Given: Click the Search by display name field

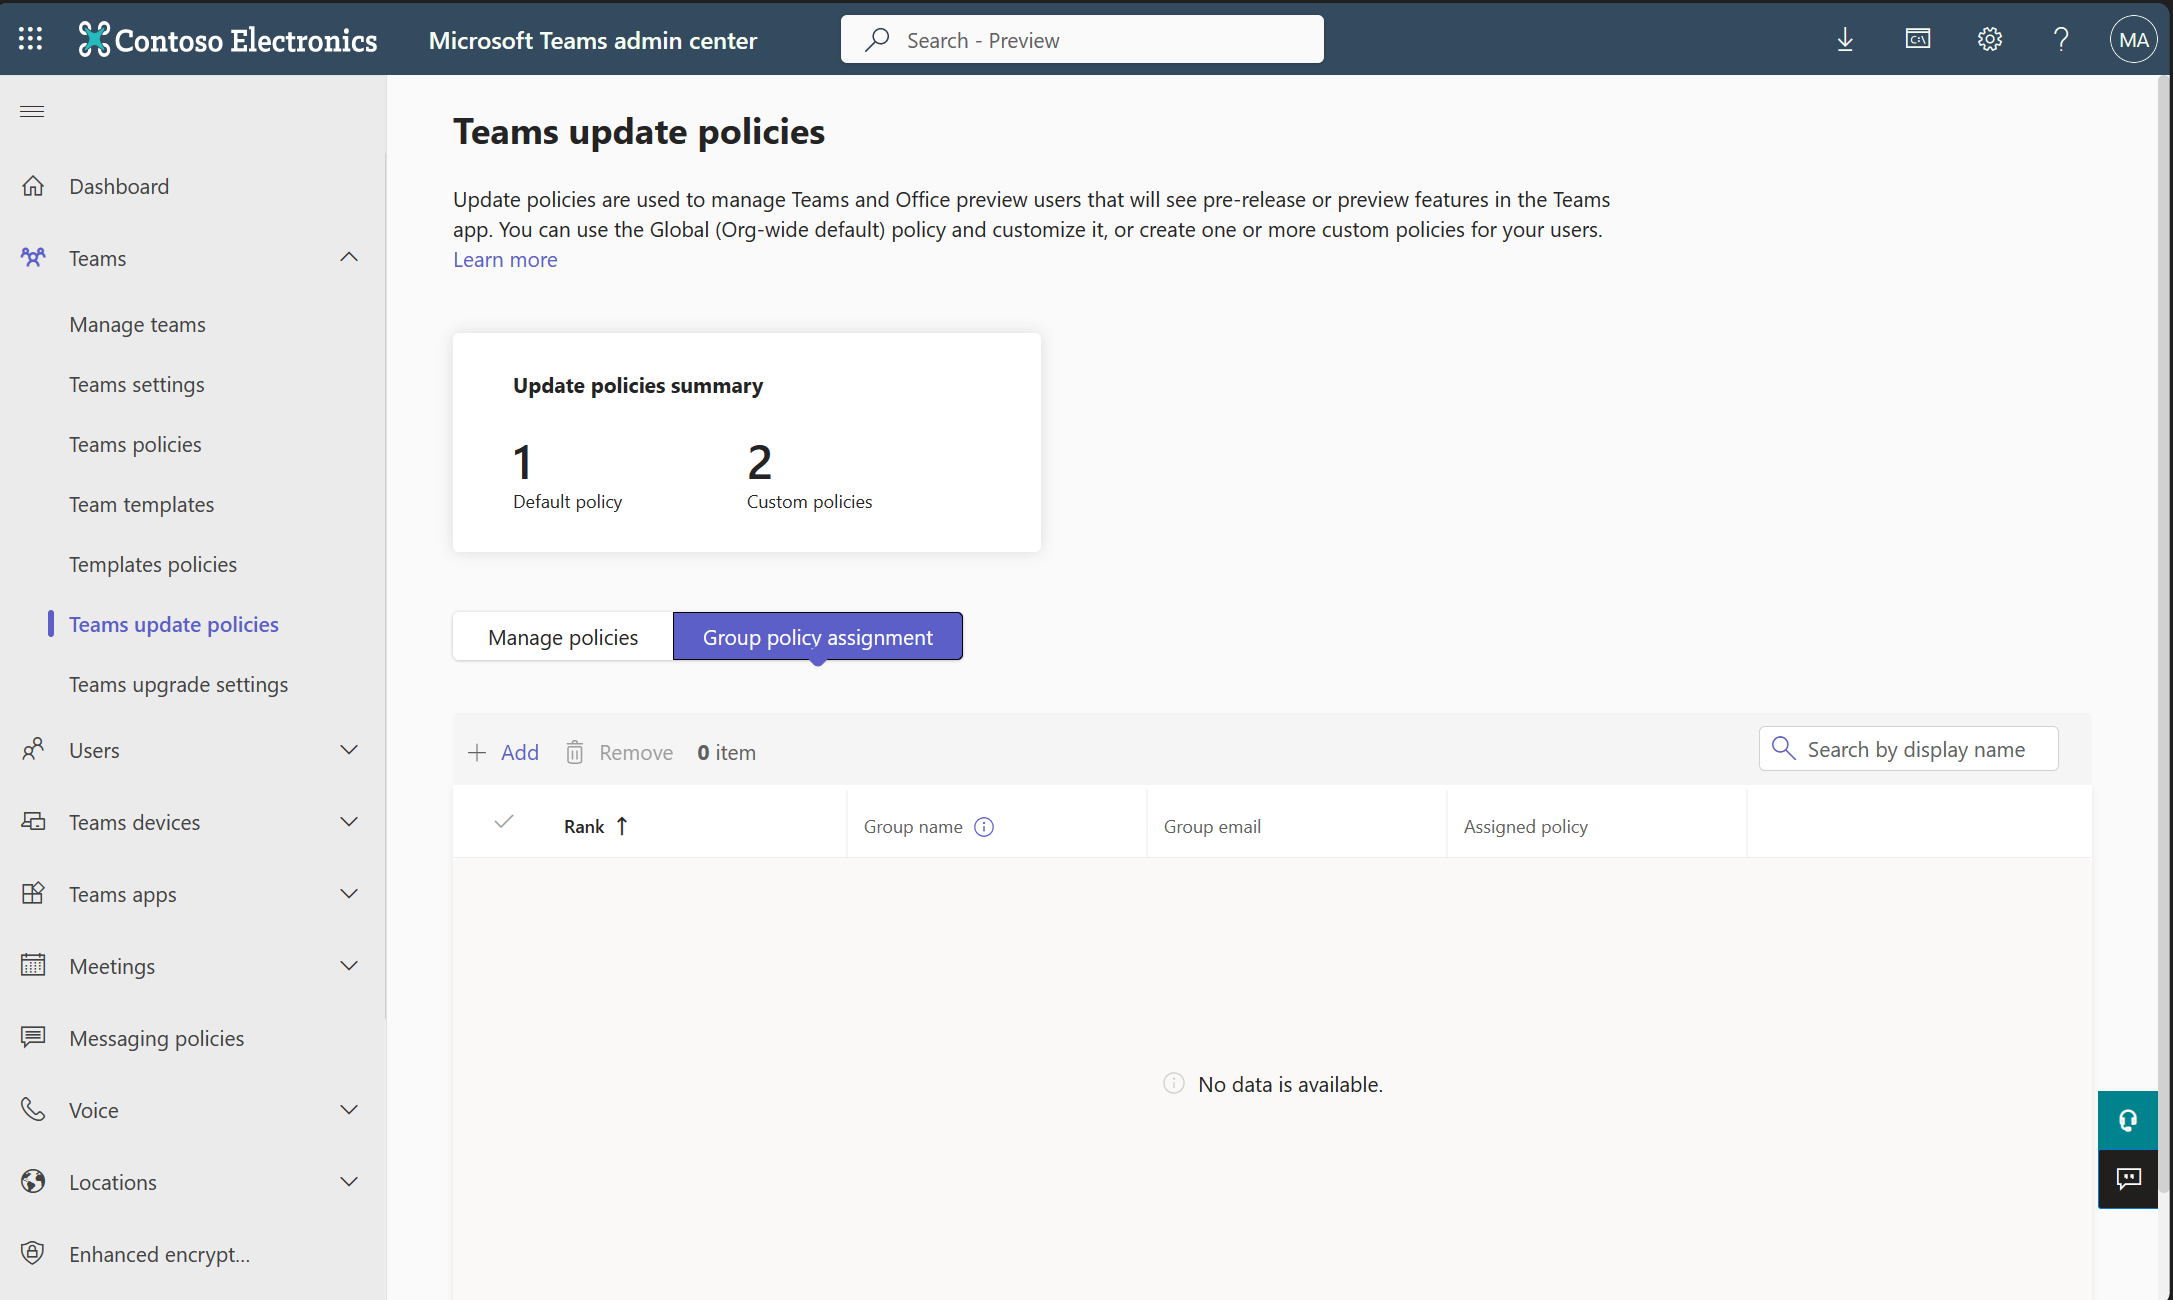Looking at the screenshot, I should (1915, 749).
